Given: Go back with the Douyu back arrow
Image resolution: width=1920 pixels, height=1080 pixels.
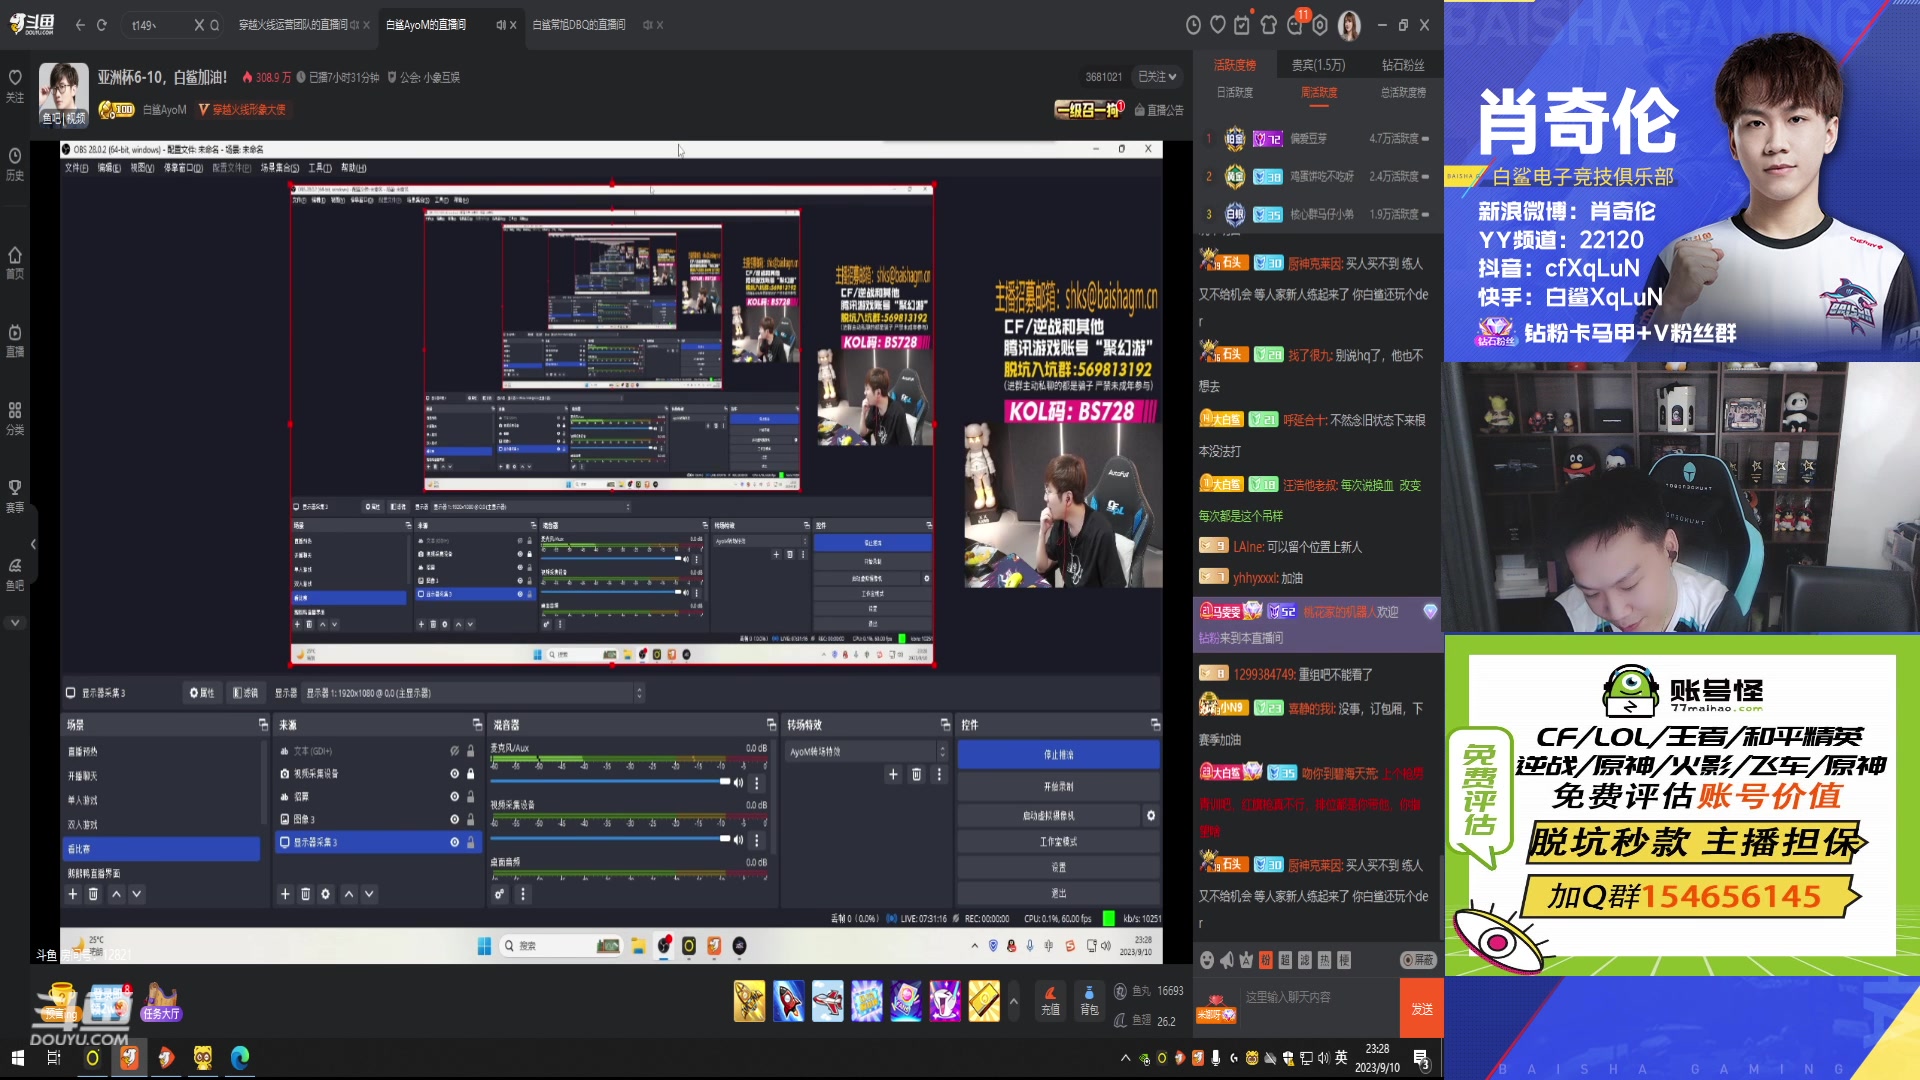Looking at the screenshot, I should (80, 25).
